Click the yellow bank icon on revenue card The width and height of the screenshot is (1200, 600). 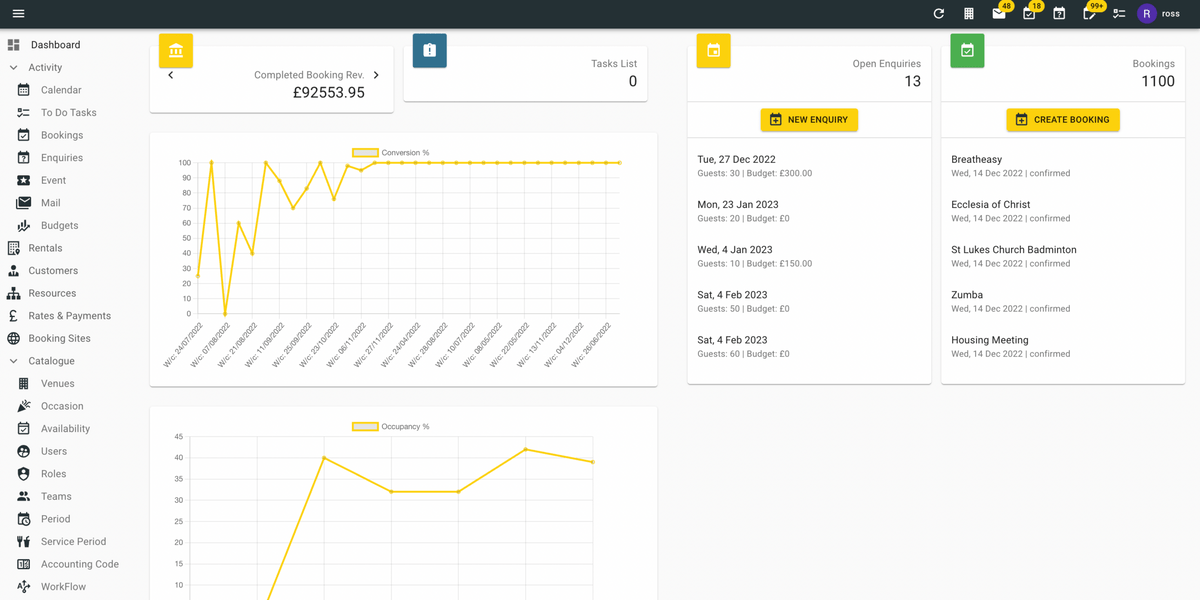pos(176,51)
